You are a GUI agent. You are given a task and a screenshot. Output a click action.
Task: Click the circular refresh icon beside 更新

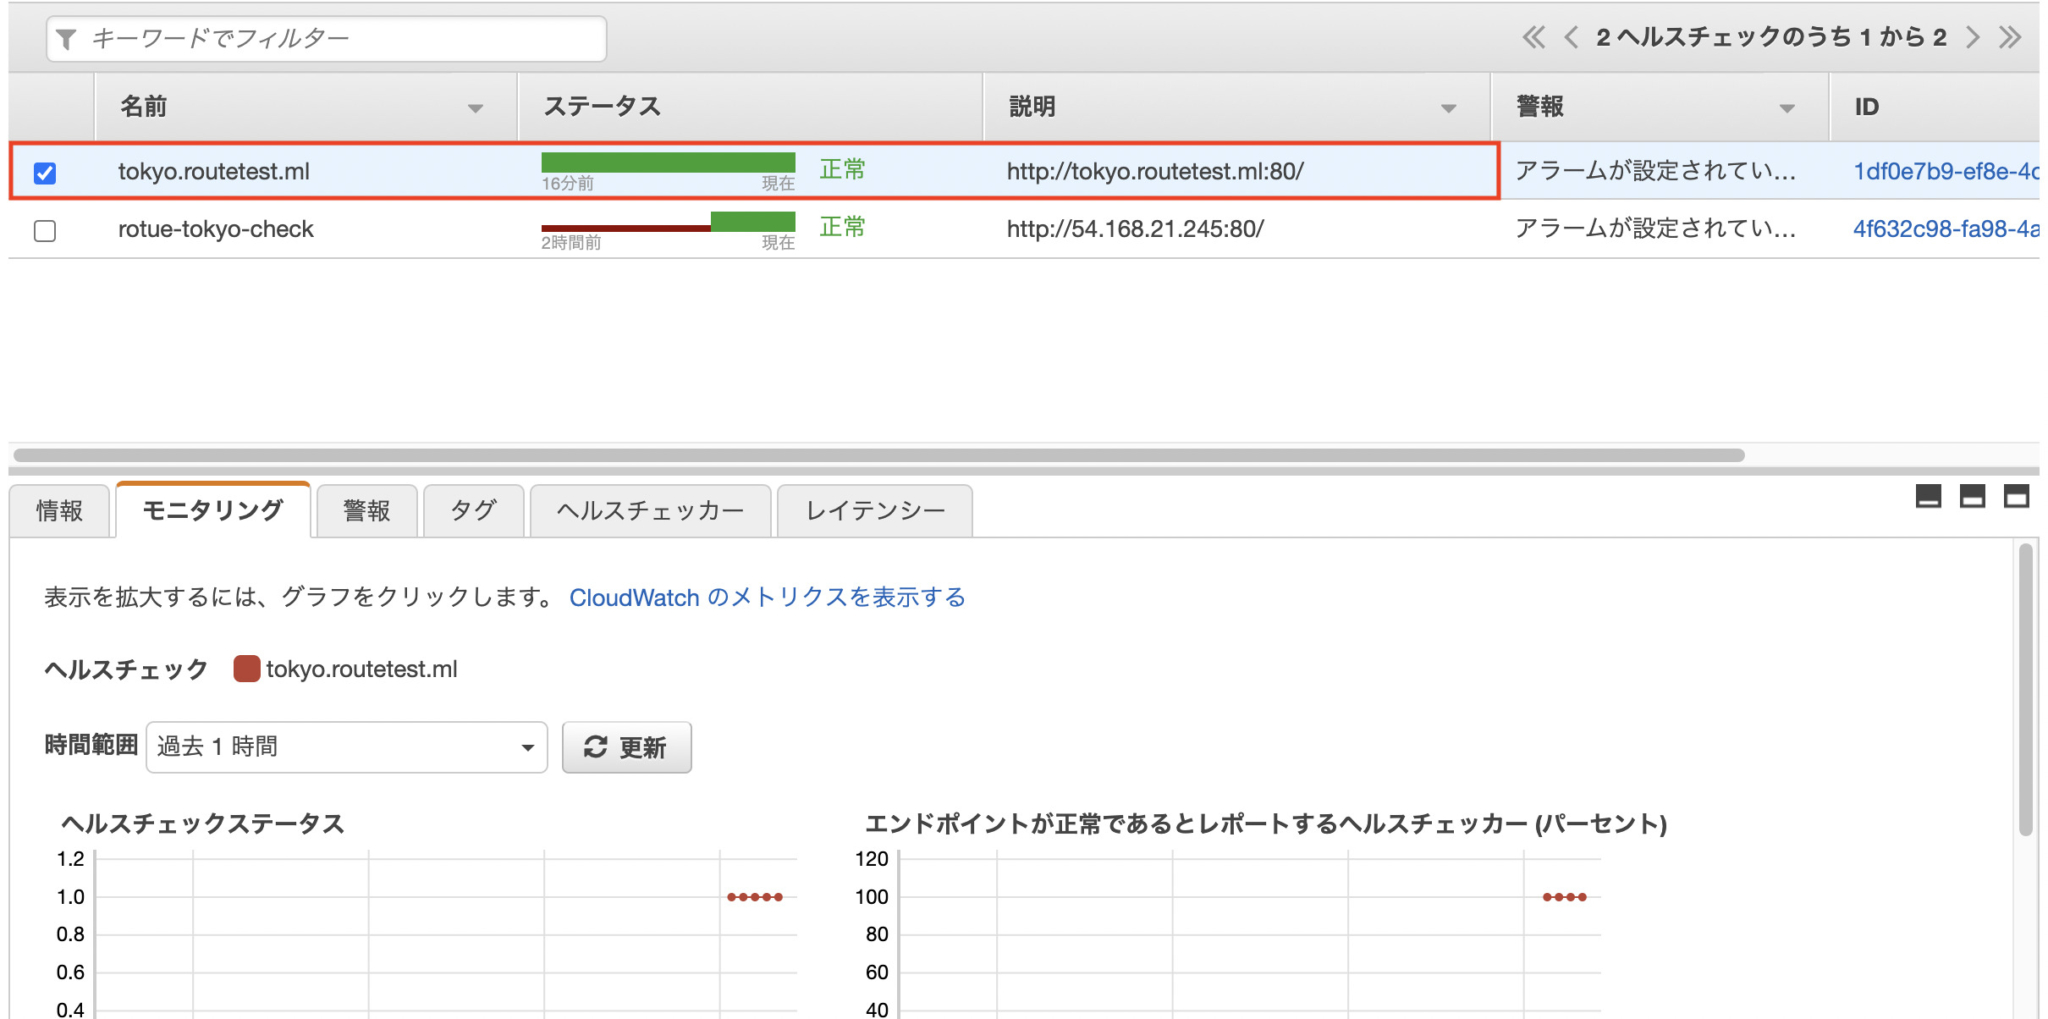pyautogui.click(x=596, y=746)
